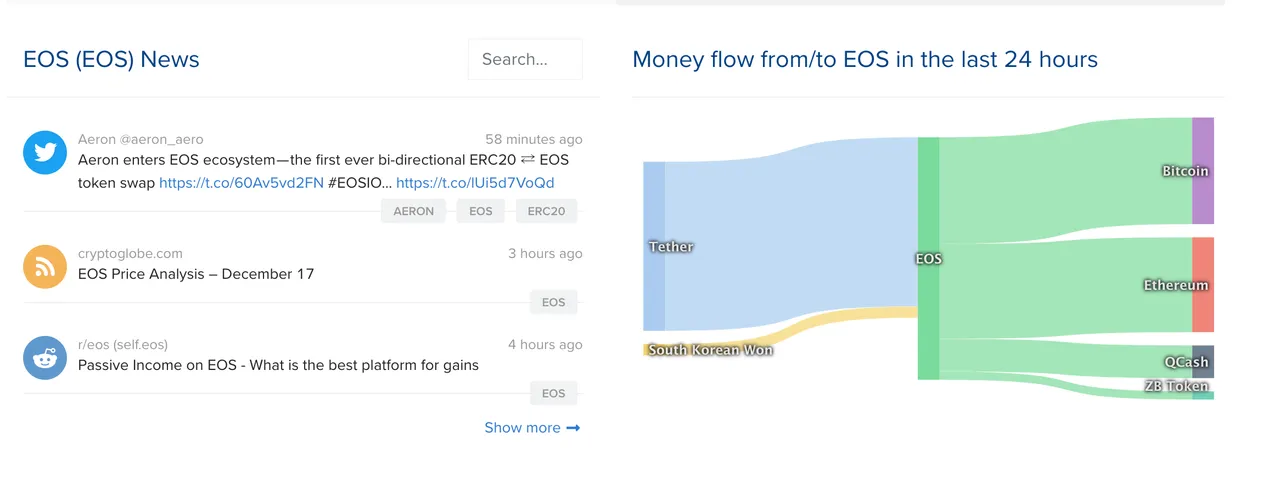Click the Reddit alien icon
The image size is (1280, 483).
[x=45, y=358]
